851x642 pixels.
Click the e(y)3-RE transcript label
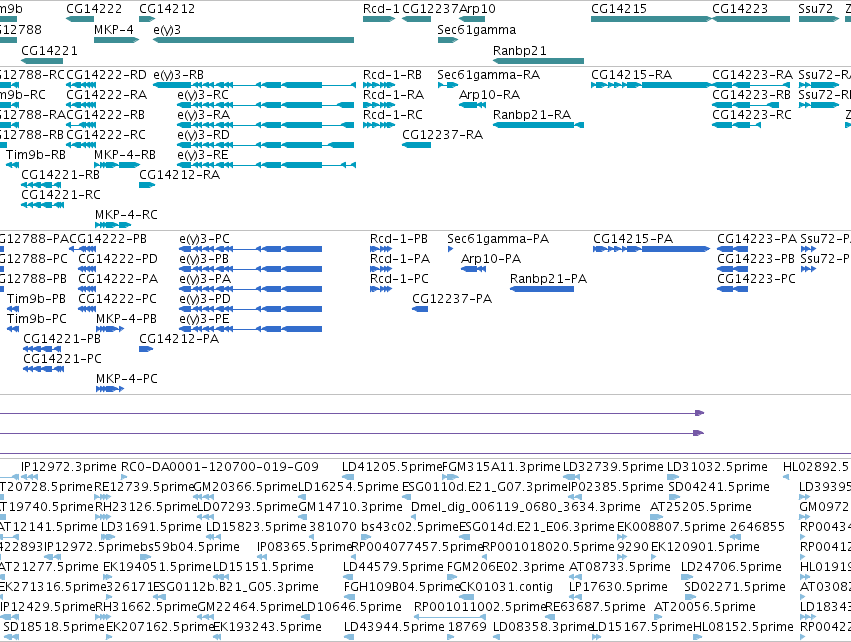pos(203,155)
